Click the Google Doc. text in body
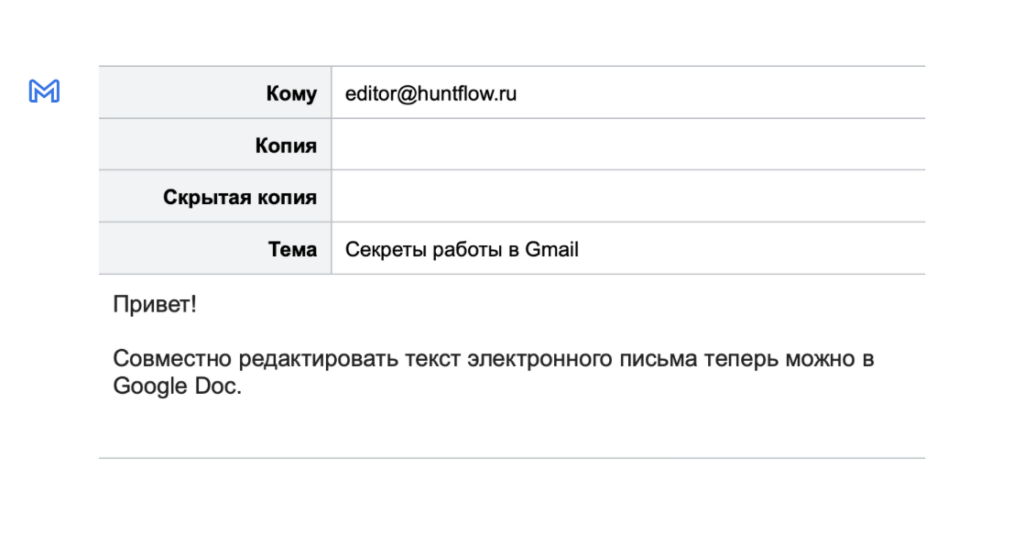The image size is (1024, 533). pos(177,387)
